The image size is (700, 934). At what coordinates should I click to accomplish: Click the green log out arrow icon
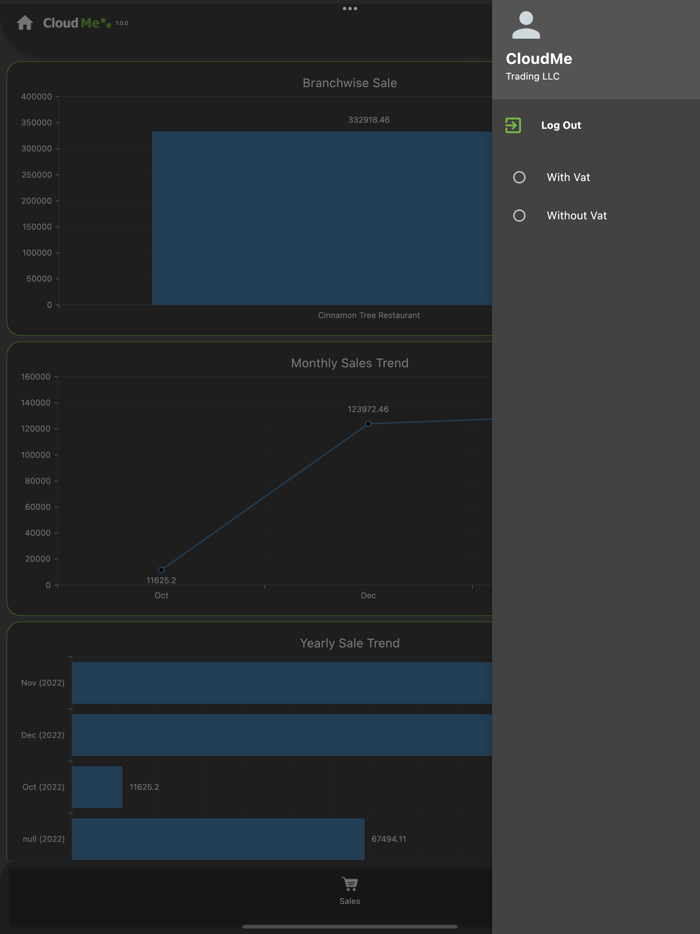(513, 125)
